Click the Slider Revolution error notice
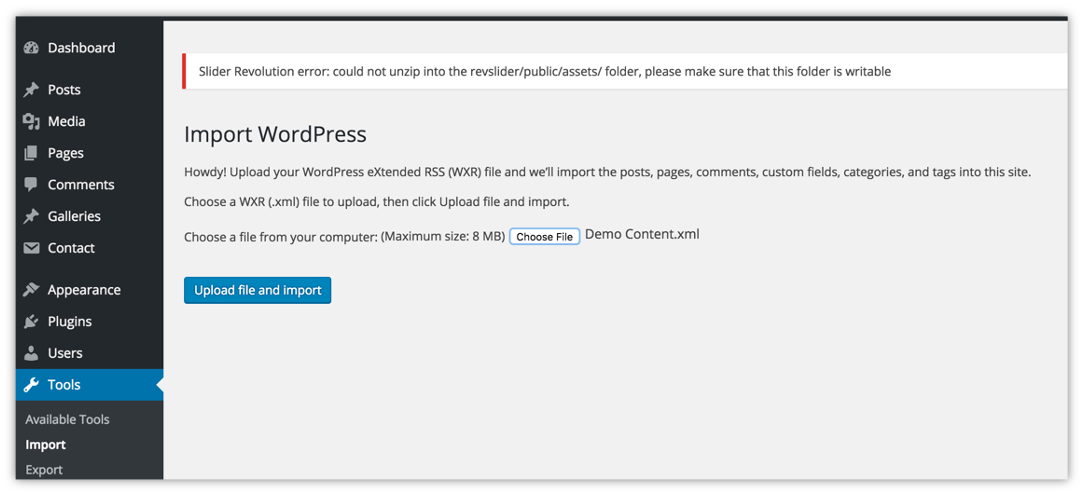 [x=625, y=71]
